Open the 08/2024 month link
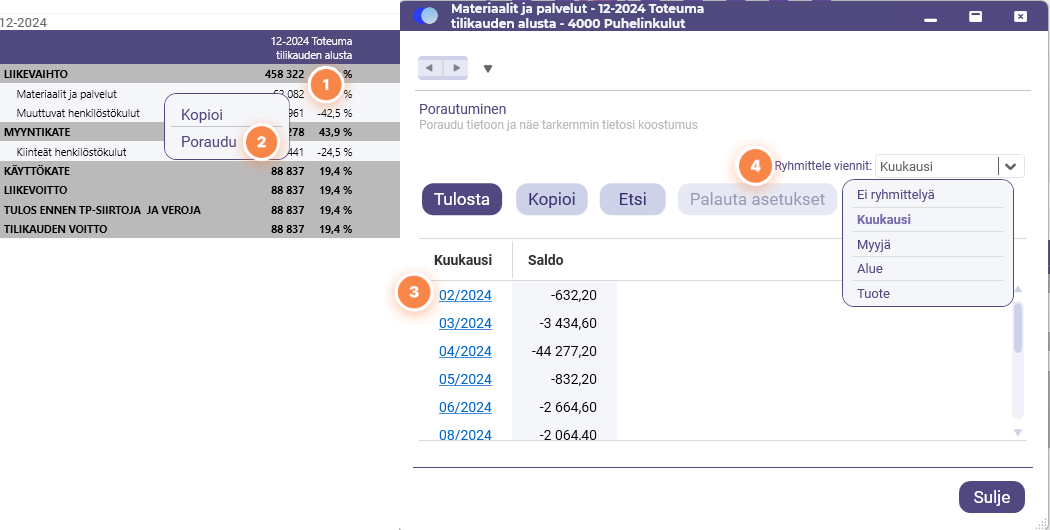The image size is (1050, 530). [x=465, y=435]
